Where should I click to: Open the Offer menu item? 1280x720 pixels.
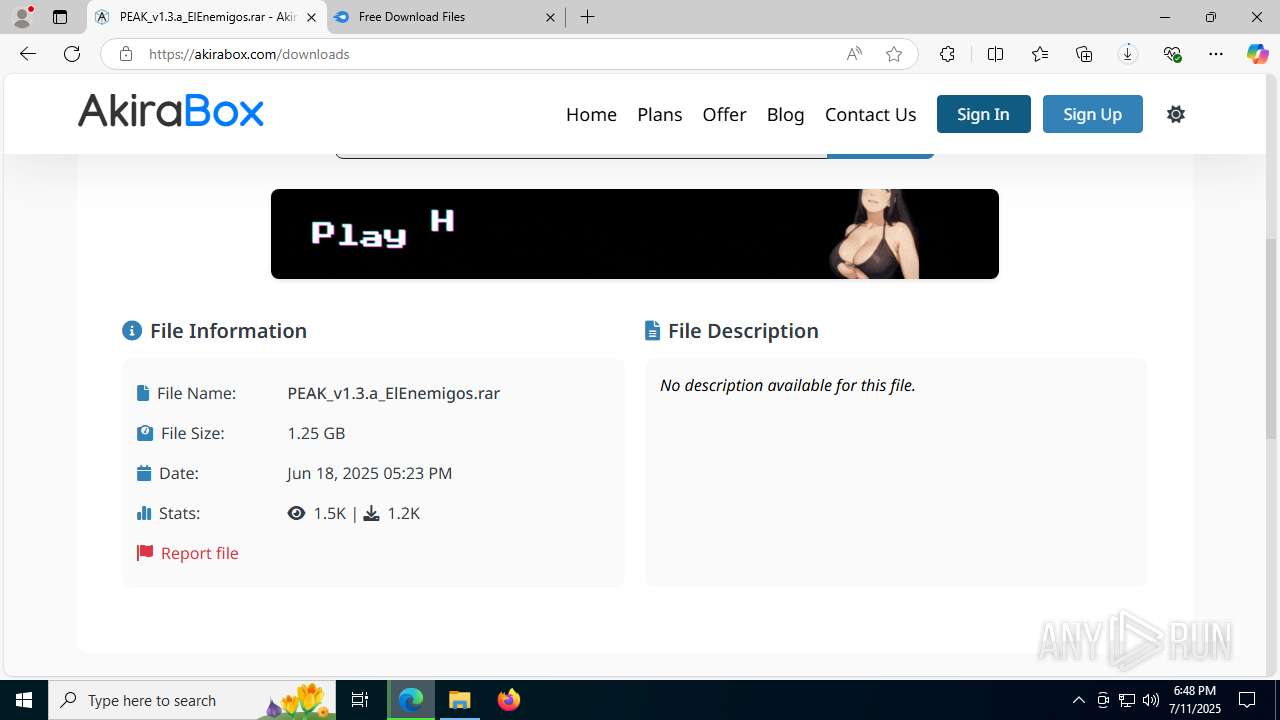pos(724,114)
